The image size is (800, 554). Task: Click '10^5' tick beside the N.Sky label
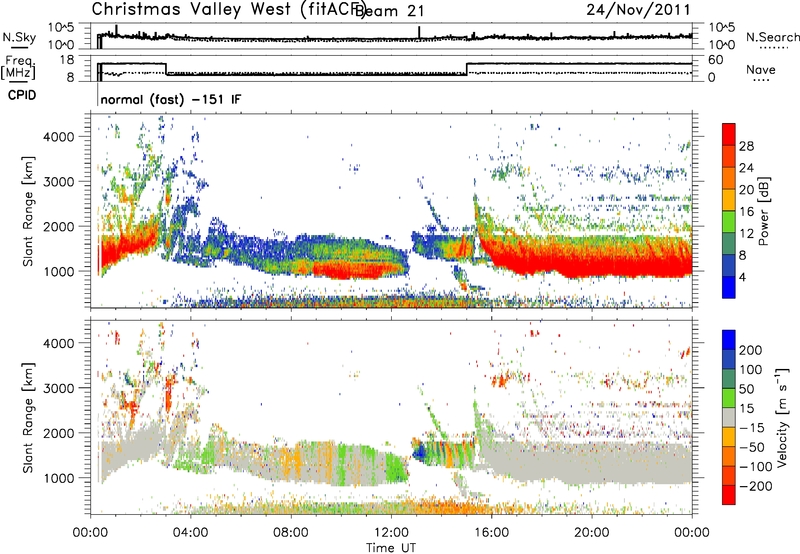[x=61, y=28]
